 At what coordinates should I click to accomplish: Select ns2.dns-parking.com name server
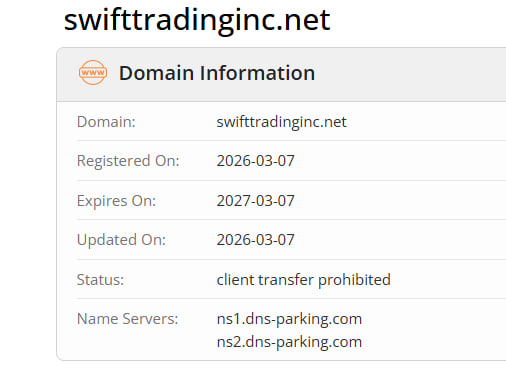click(289, 342)
